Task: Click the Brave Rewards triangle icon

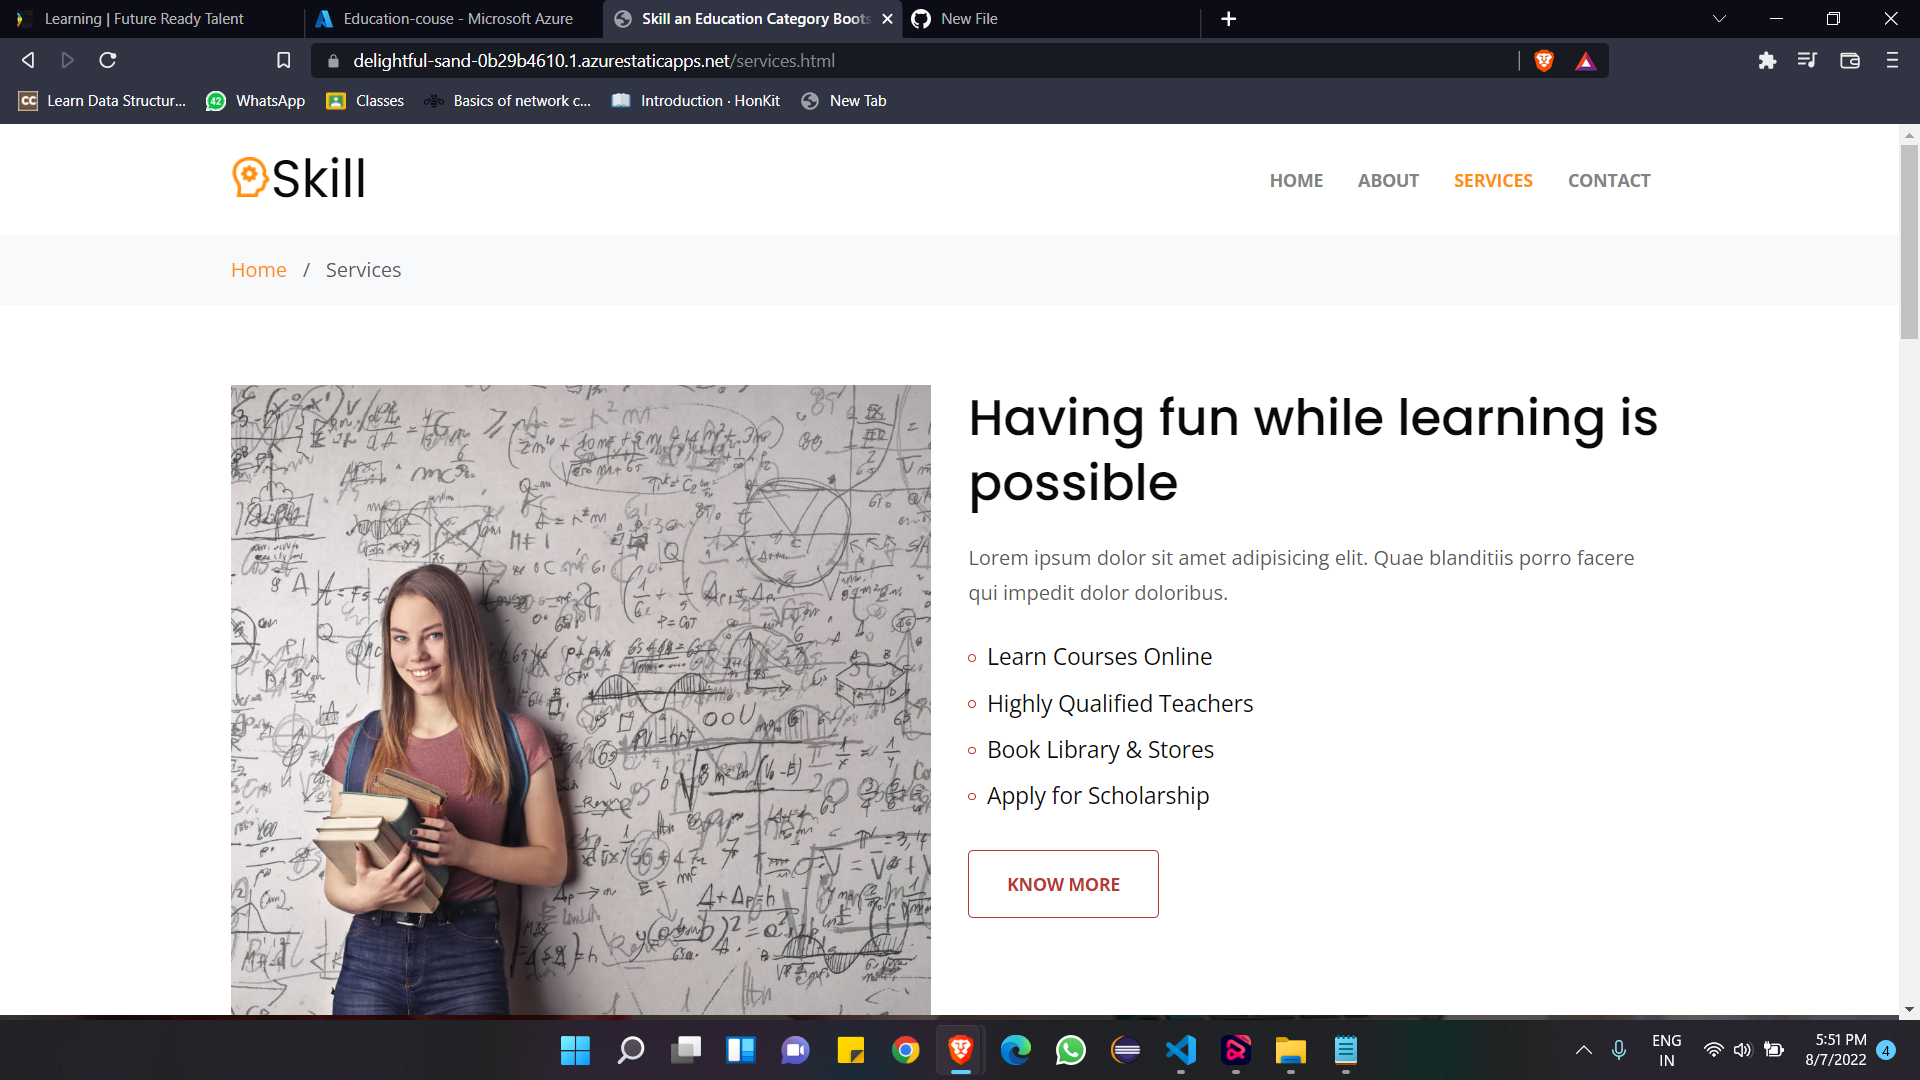Action: click(x=1586, y=61)
